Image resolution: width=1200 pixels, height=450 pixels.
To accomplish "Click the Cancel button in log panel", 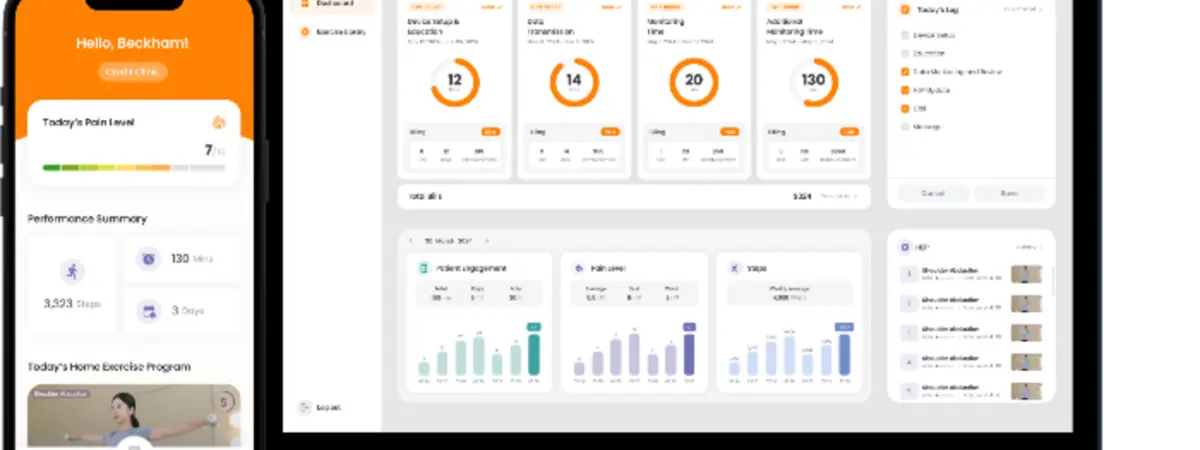I will pyautogui.click(x=932, y=194).
